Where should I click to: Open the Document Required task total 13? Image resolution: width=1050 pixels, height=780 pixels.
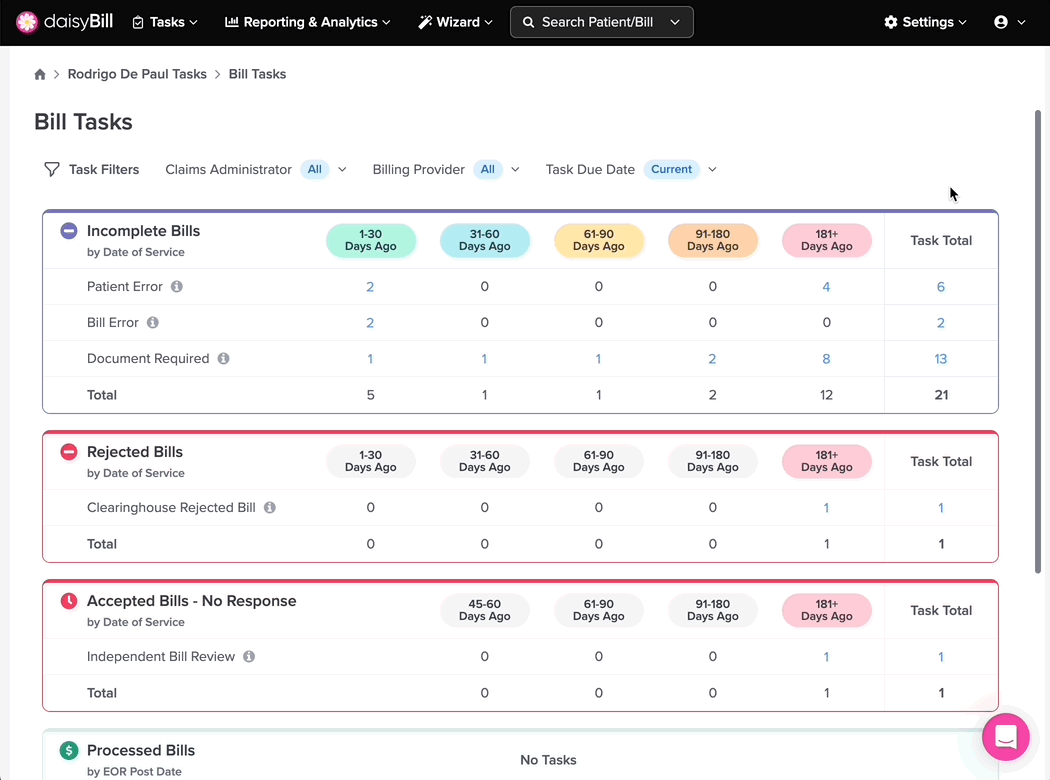pyautogui.click(x=940, y=359)
